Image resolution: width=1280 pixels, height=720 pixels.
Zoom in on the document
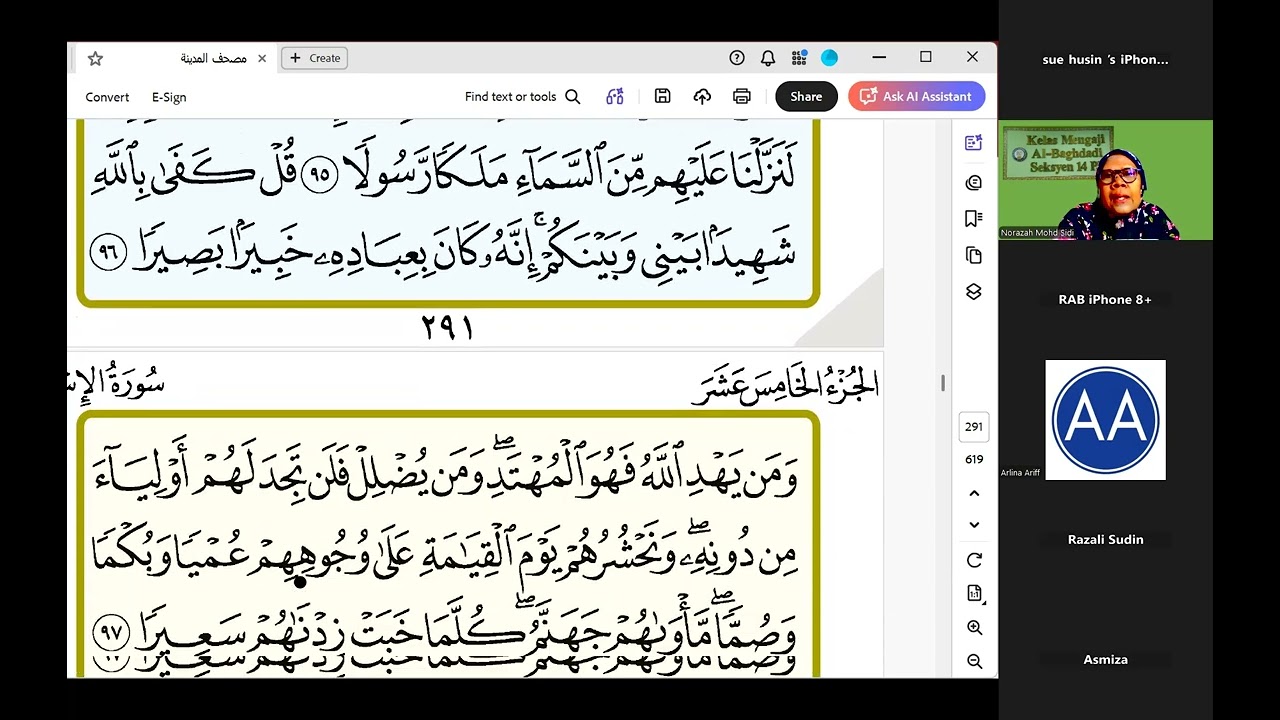[974, 628]
